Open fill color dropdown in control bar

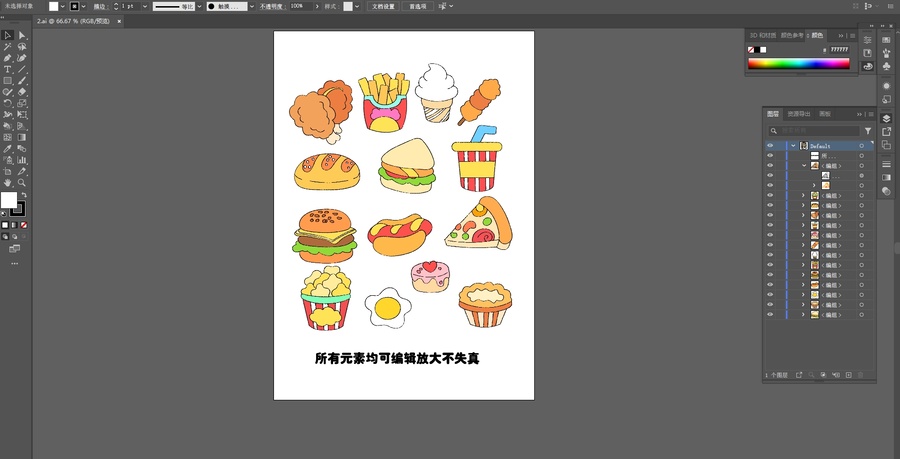tap(62, 6)
